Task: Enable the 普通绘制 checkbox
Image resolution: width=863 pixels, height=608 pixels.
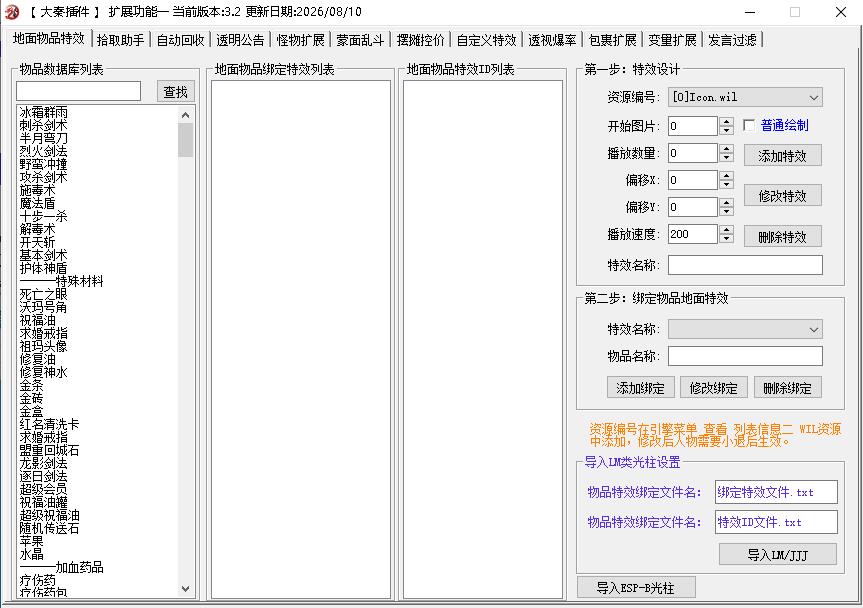Action: pos(749,125)
